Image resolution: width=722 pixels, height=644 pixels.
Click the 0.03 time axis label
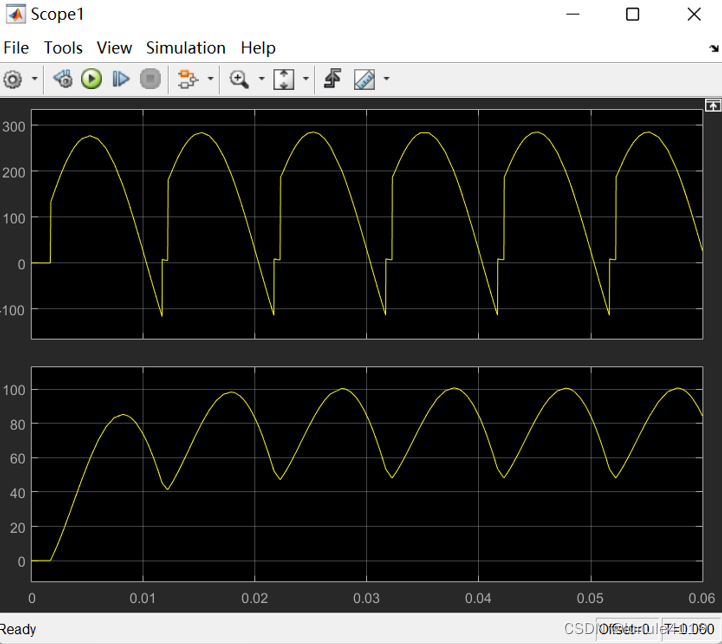366,598
